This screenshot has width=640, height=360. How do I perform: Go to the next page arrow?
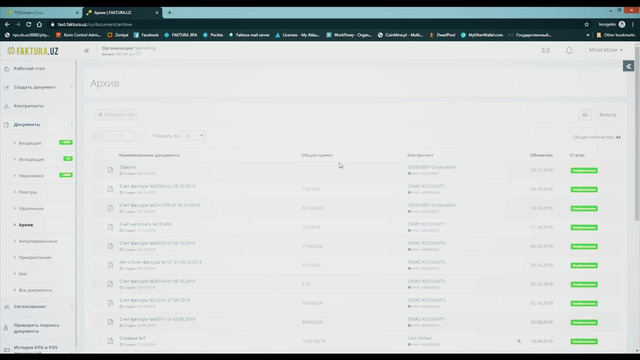pyautogui.click(x=140, y=136)
